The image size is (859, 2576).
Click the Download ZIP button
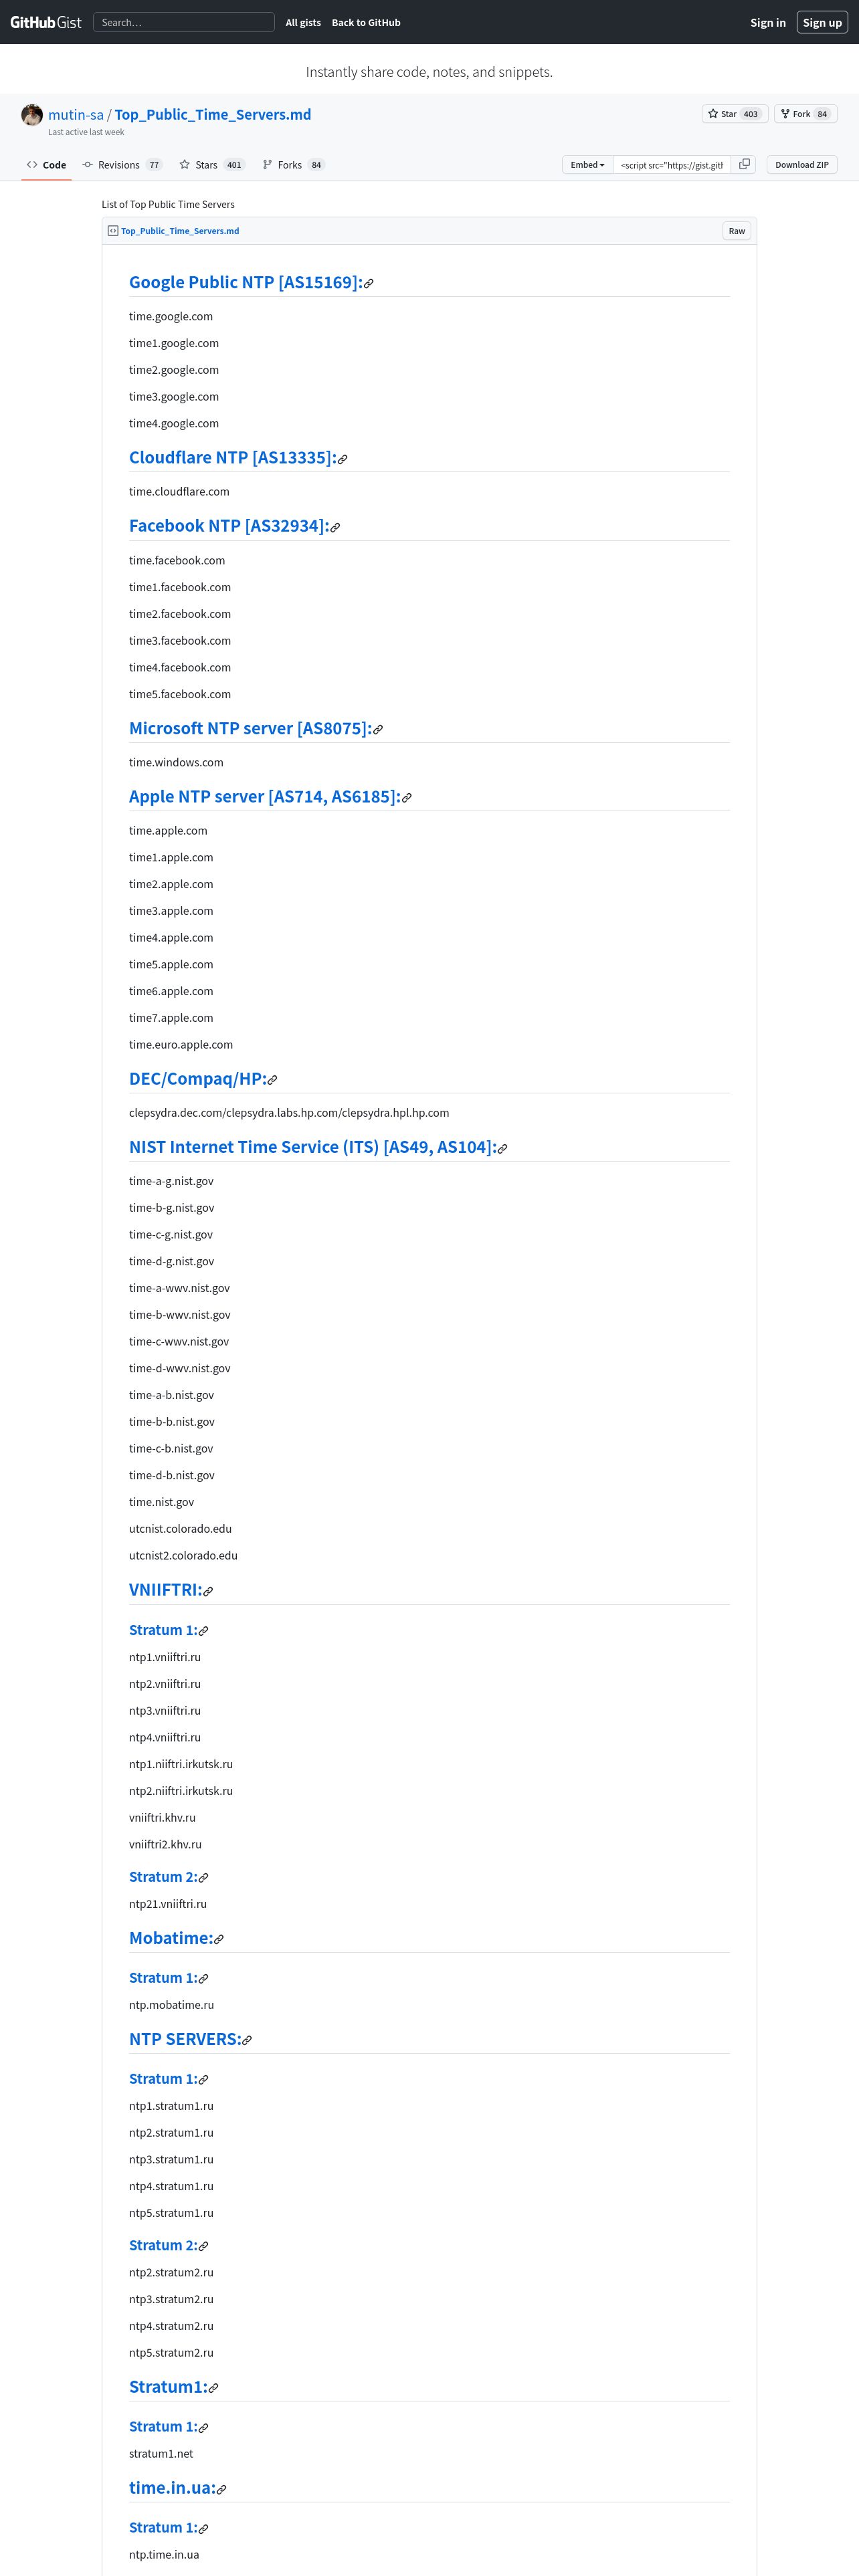[x=802, y=165]
